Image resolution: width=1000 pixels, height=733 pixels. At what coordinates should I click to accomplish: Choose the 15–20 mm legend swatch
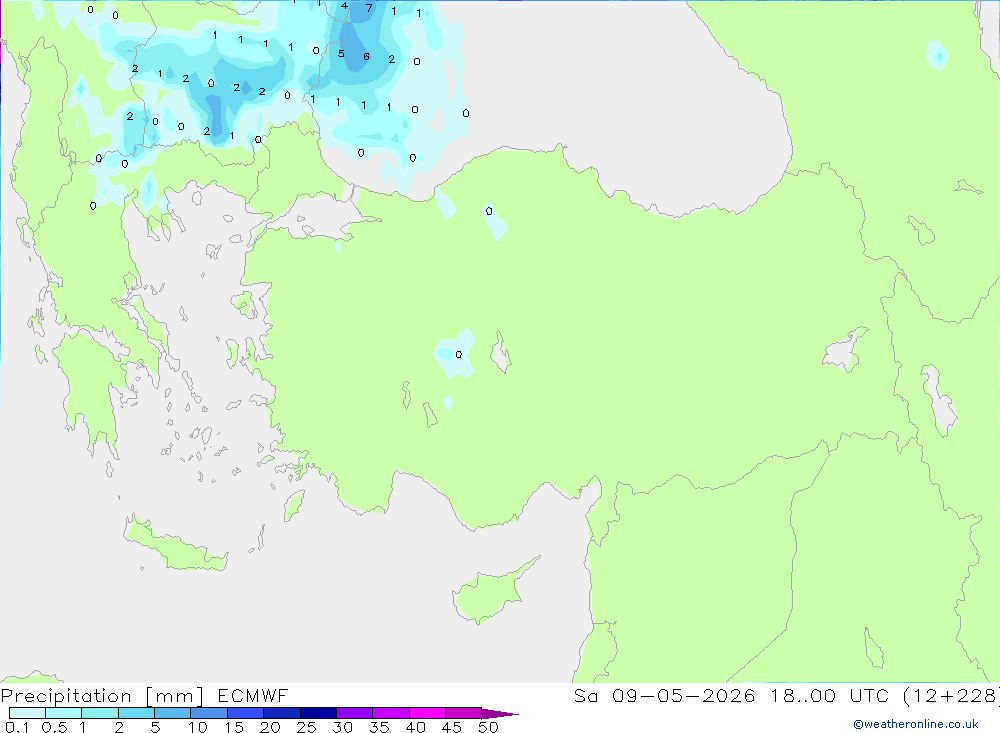coord(246,713)
